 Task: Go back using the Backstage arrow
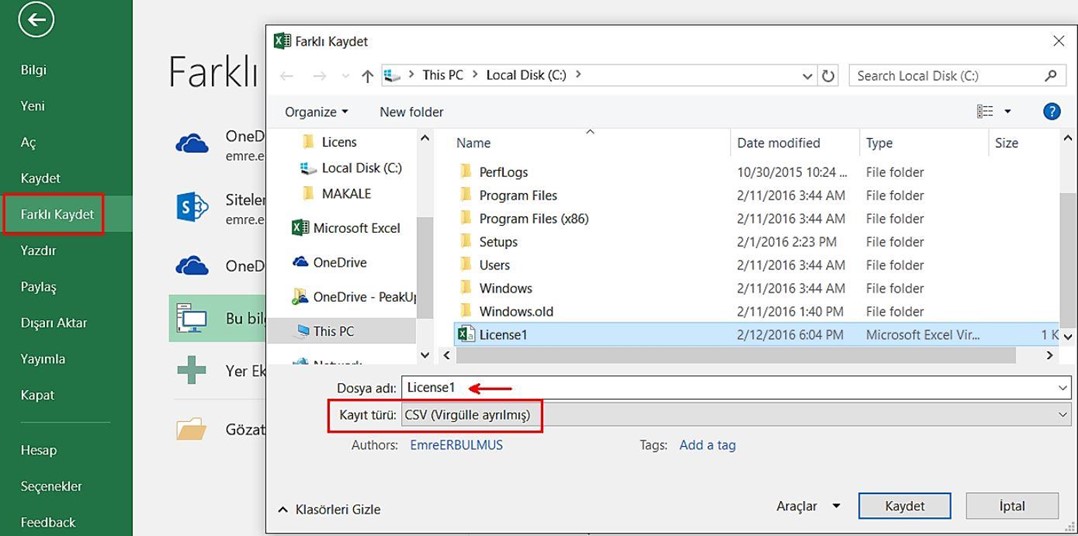coord(36,21)
